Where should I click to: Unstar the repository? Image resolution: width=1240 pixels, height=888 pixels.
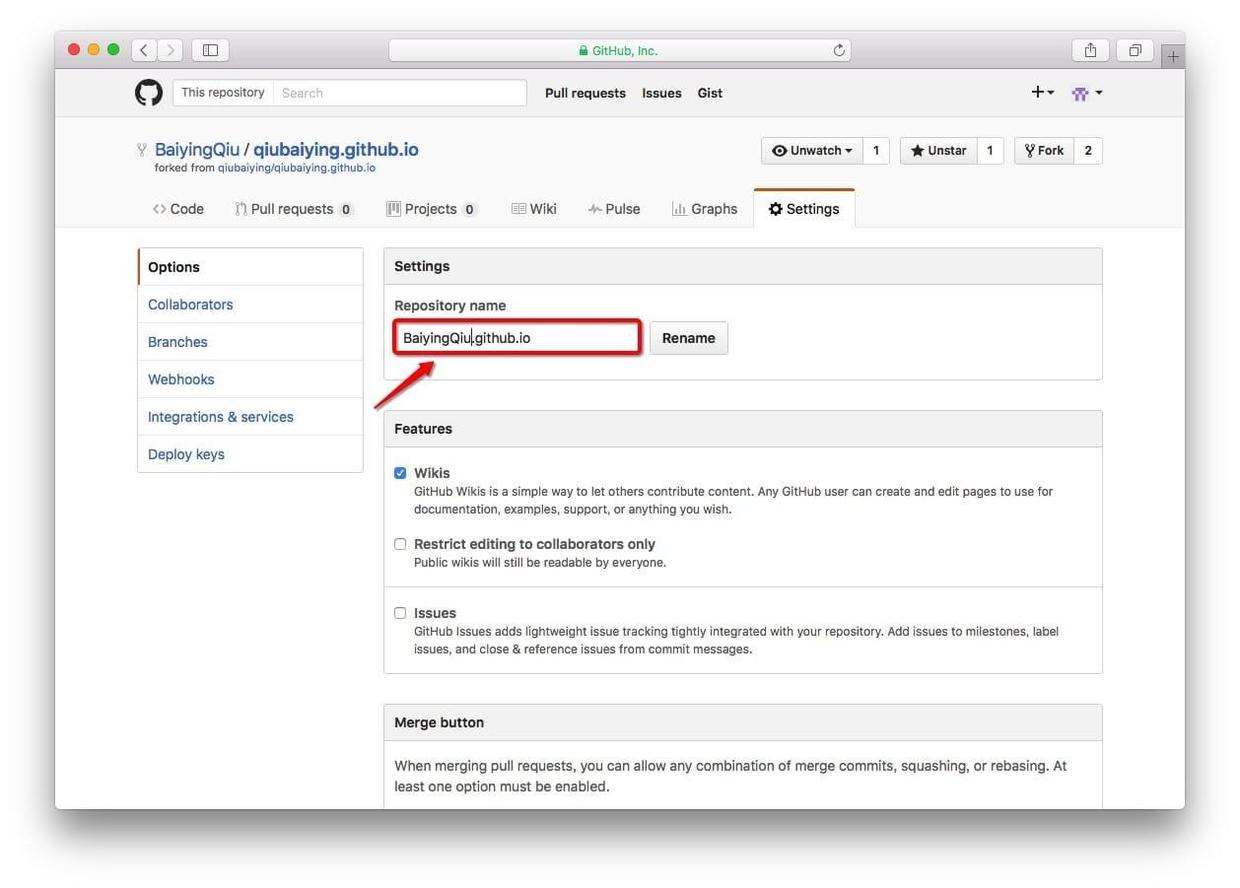(938, 151)
